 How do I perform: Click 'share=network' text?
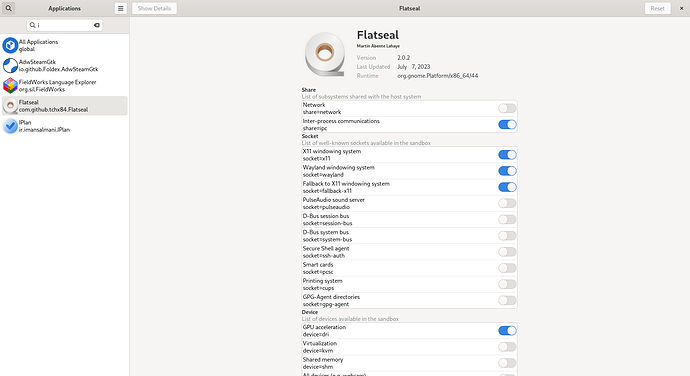(x=322, y=112)
